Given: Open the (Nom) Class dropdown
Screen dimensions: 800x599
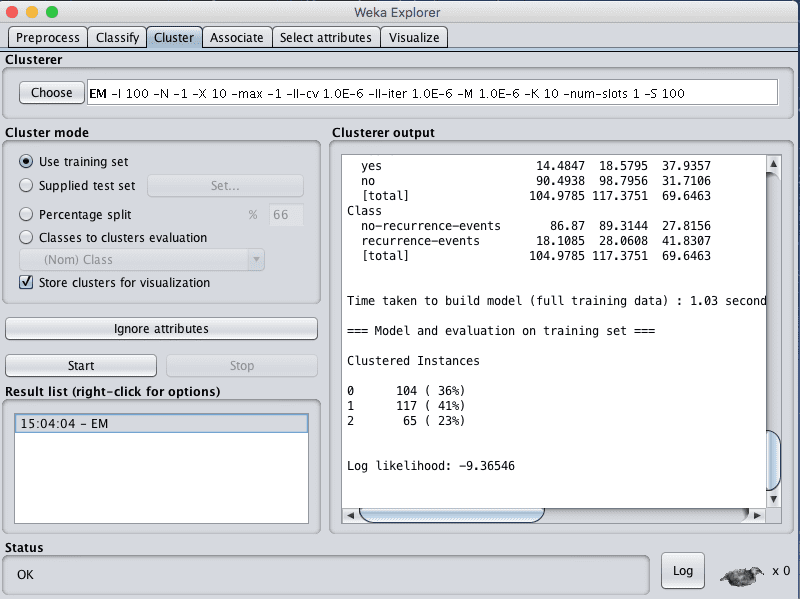Looking at the screenshot, I should point(142,260).
